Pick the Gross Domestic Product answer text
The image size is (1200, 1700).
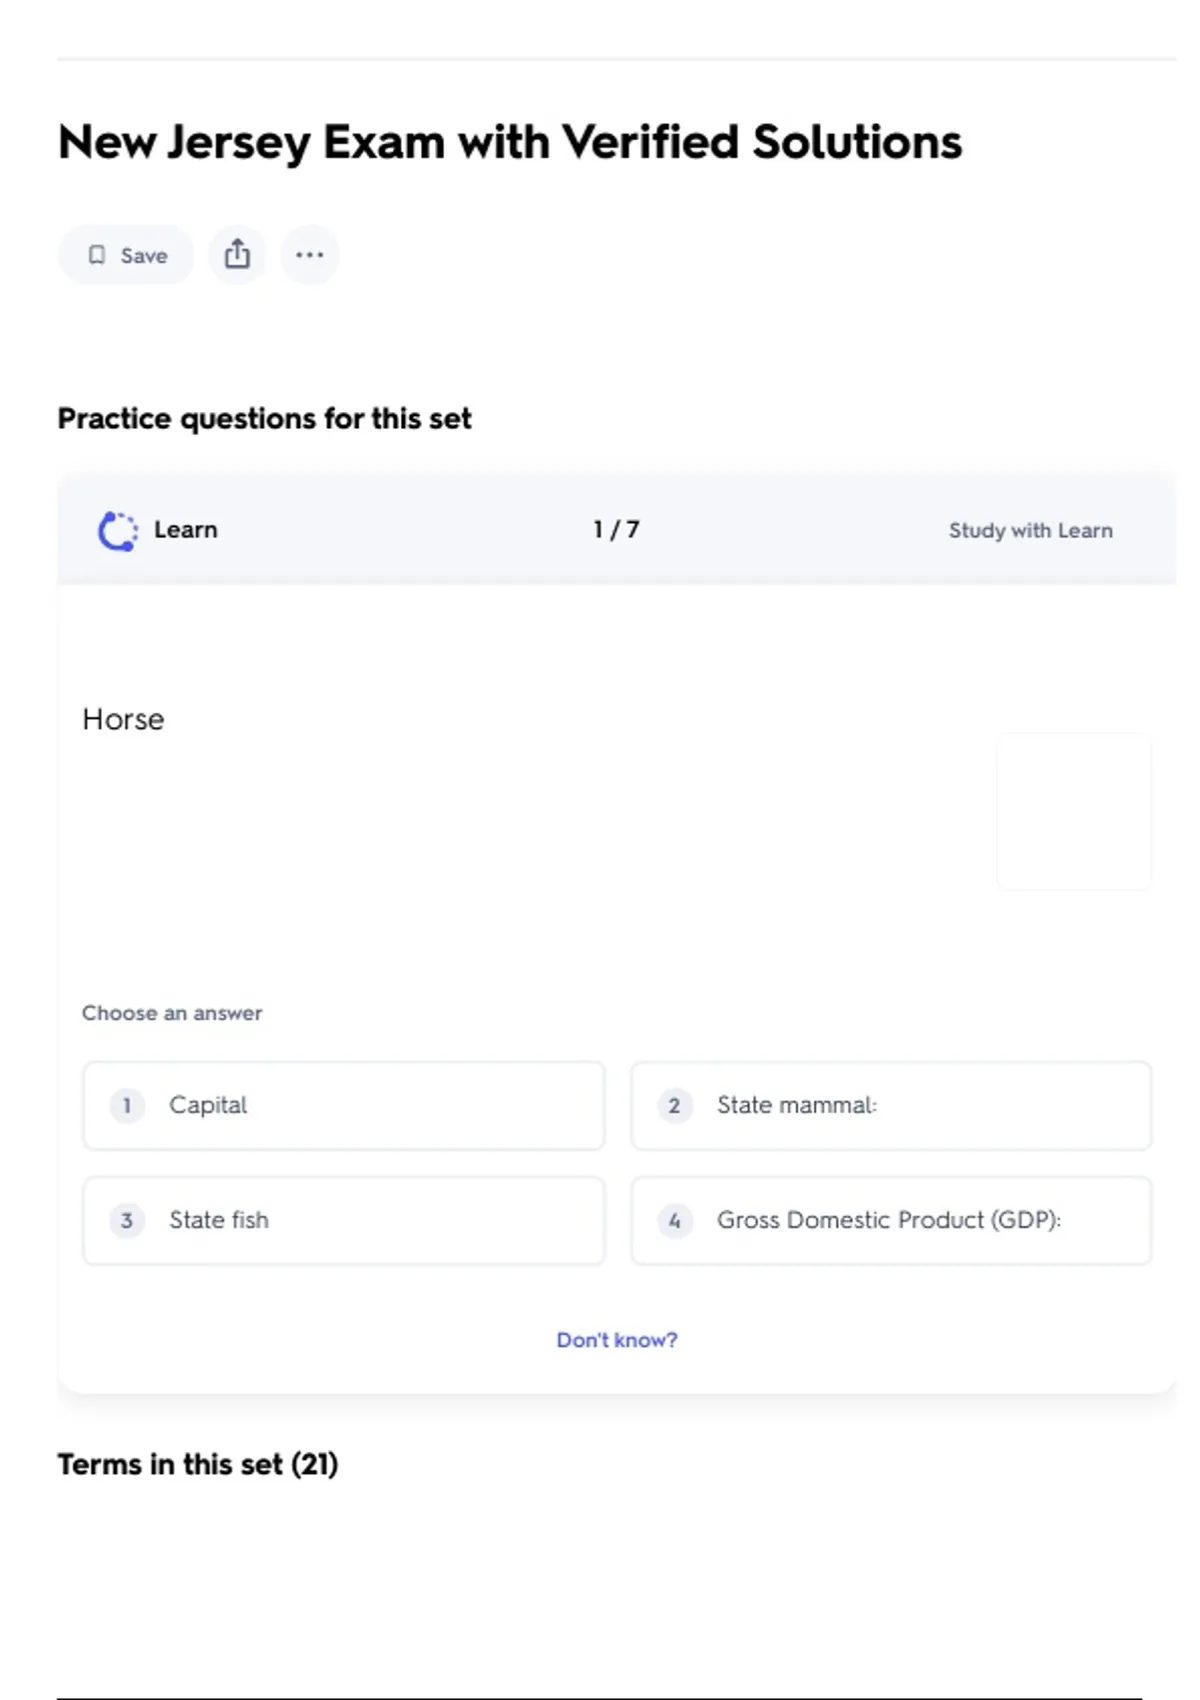[888, 1220]
